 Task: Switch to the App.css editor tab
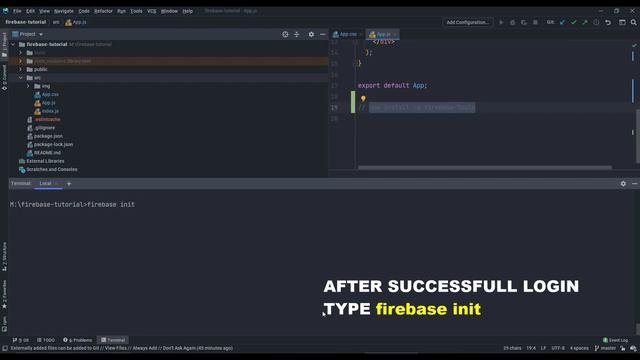coord(346,34)
